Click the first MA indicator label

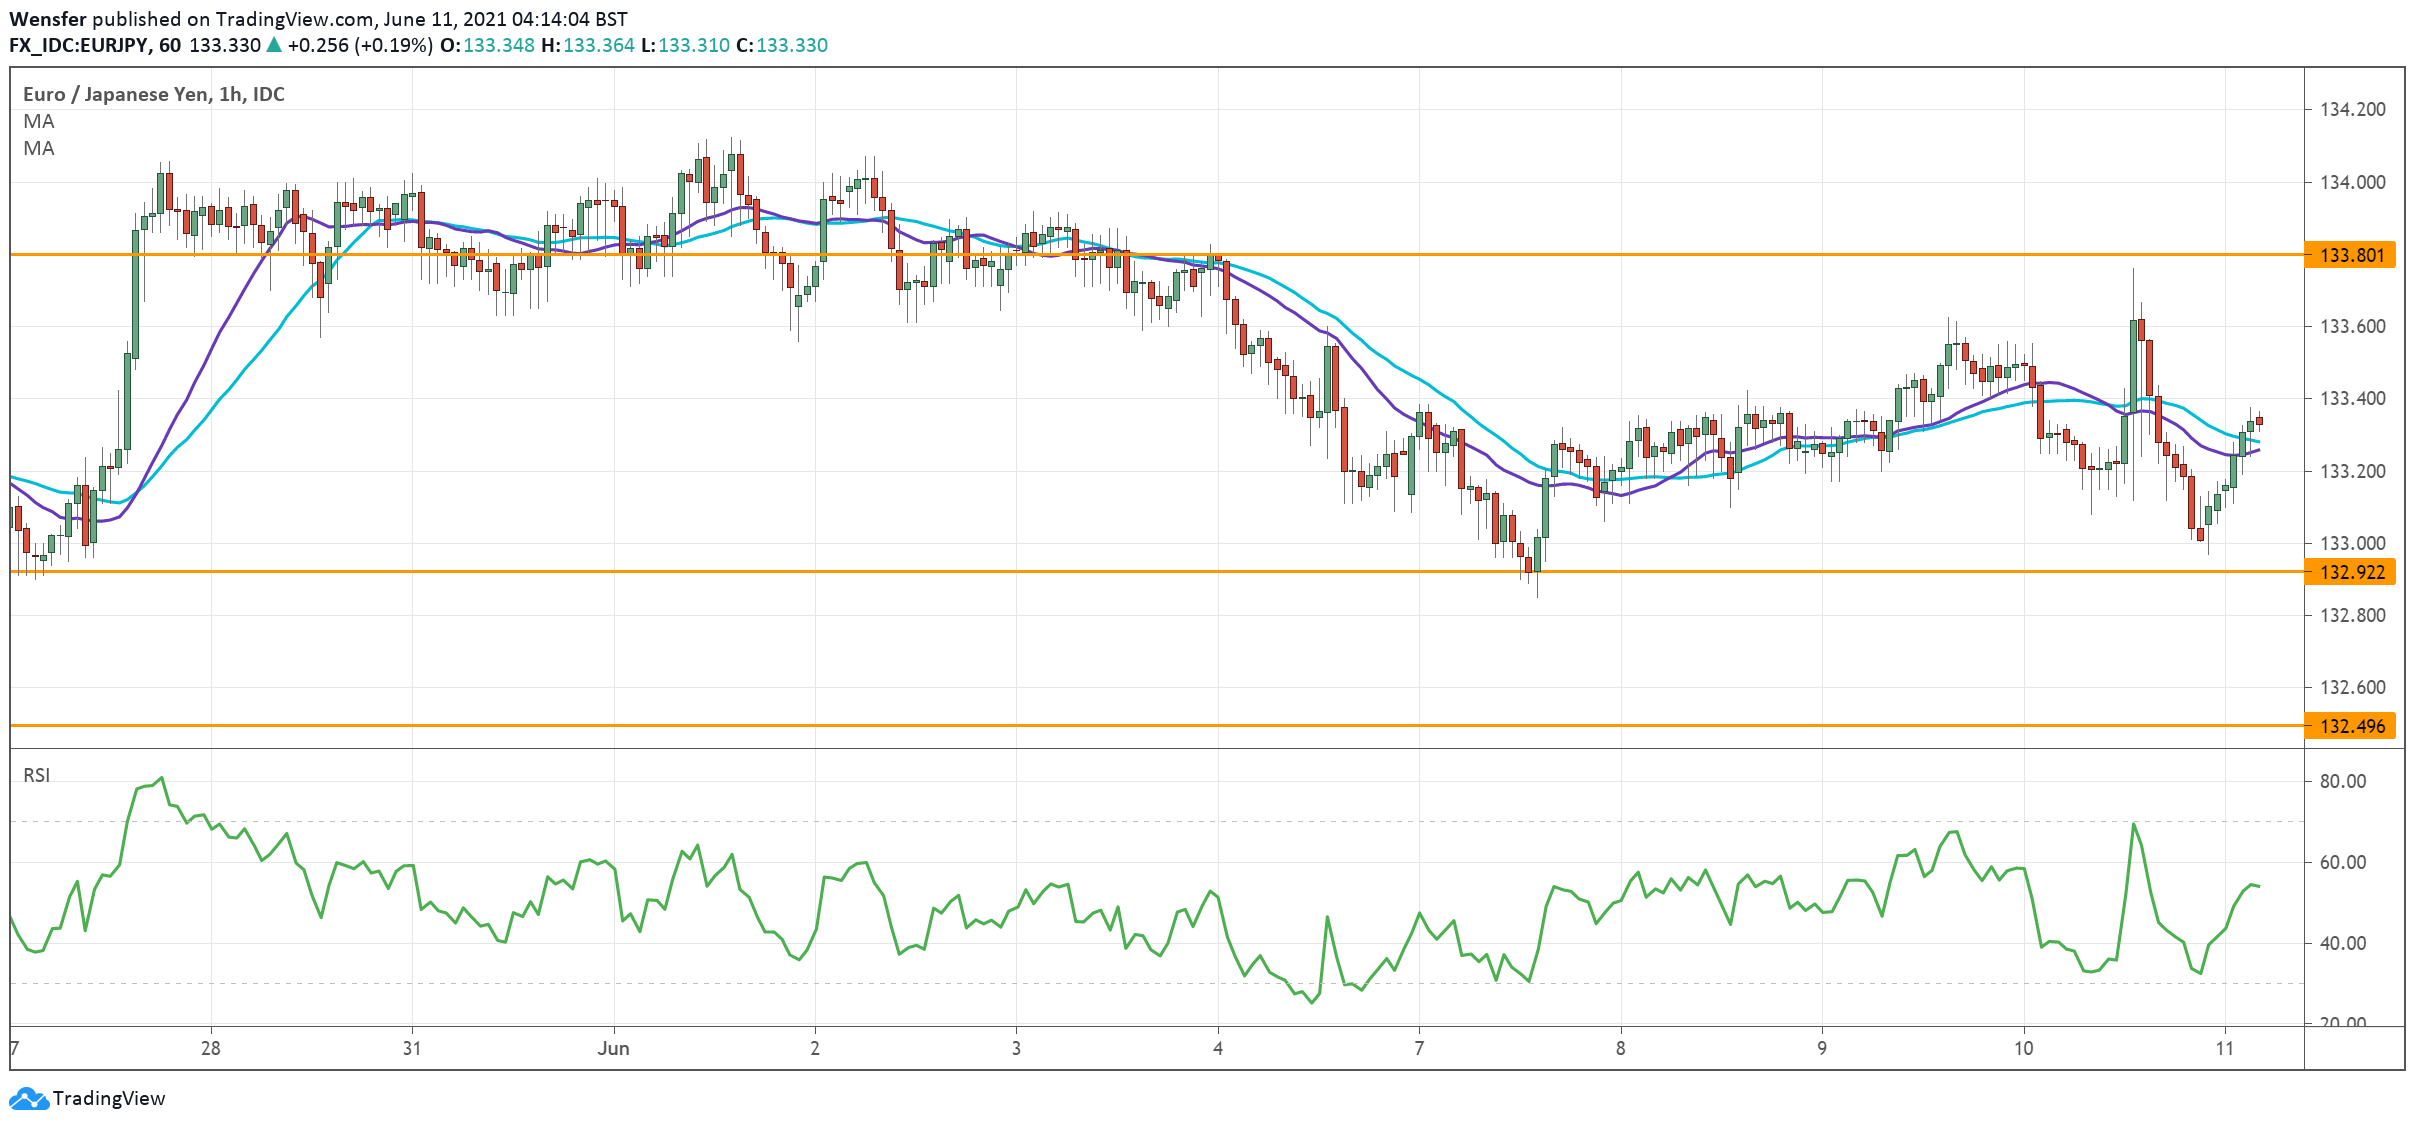pyautogui.click(x=39, y=121)
